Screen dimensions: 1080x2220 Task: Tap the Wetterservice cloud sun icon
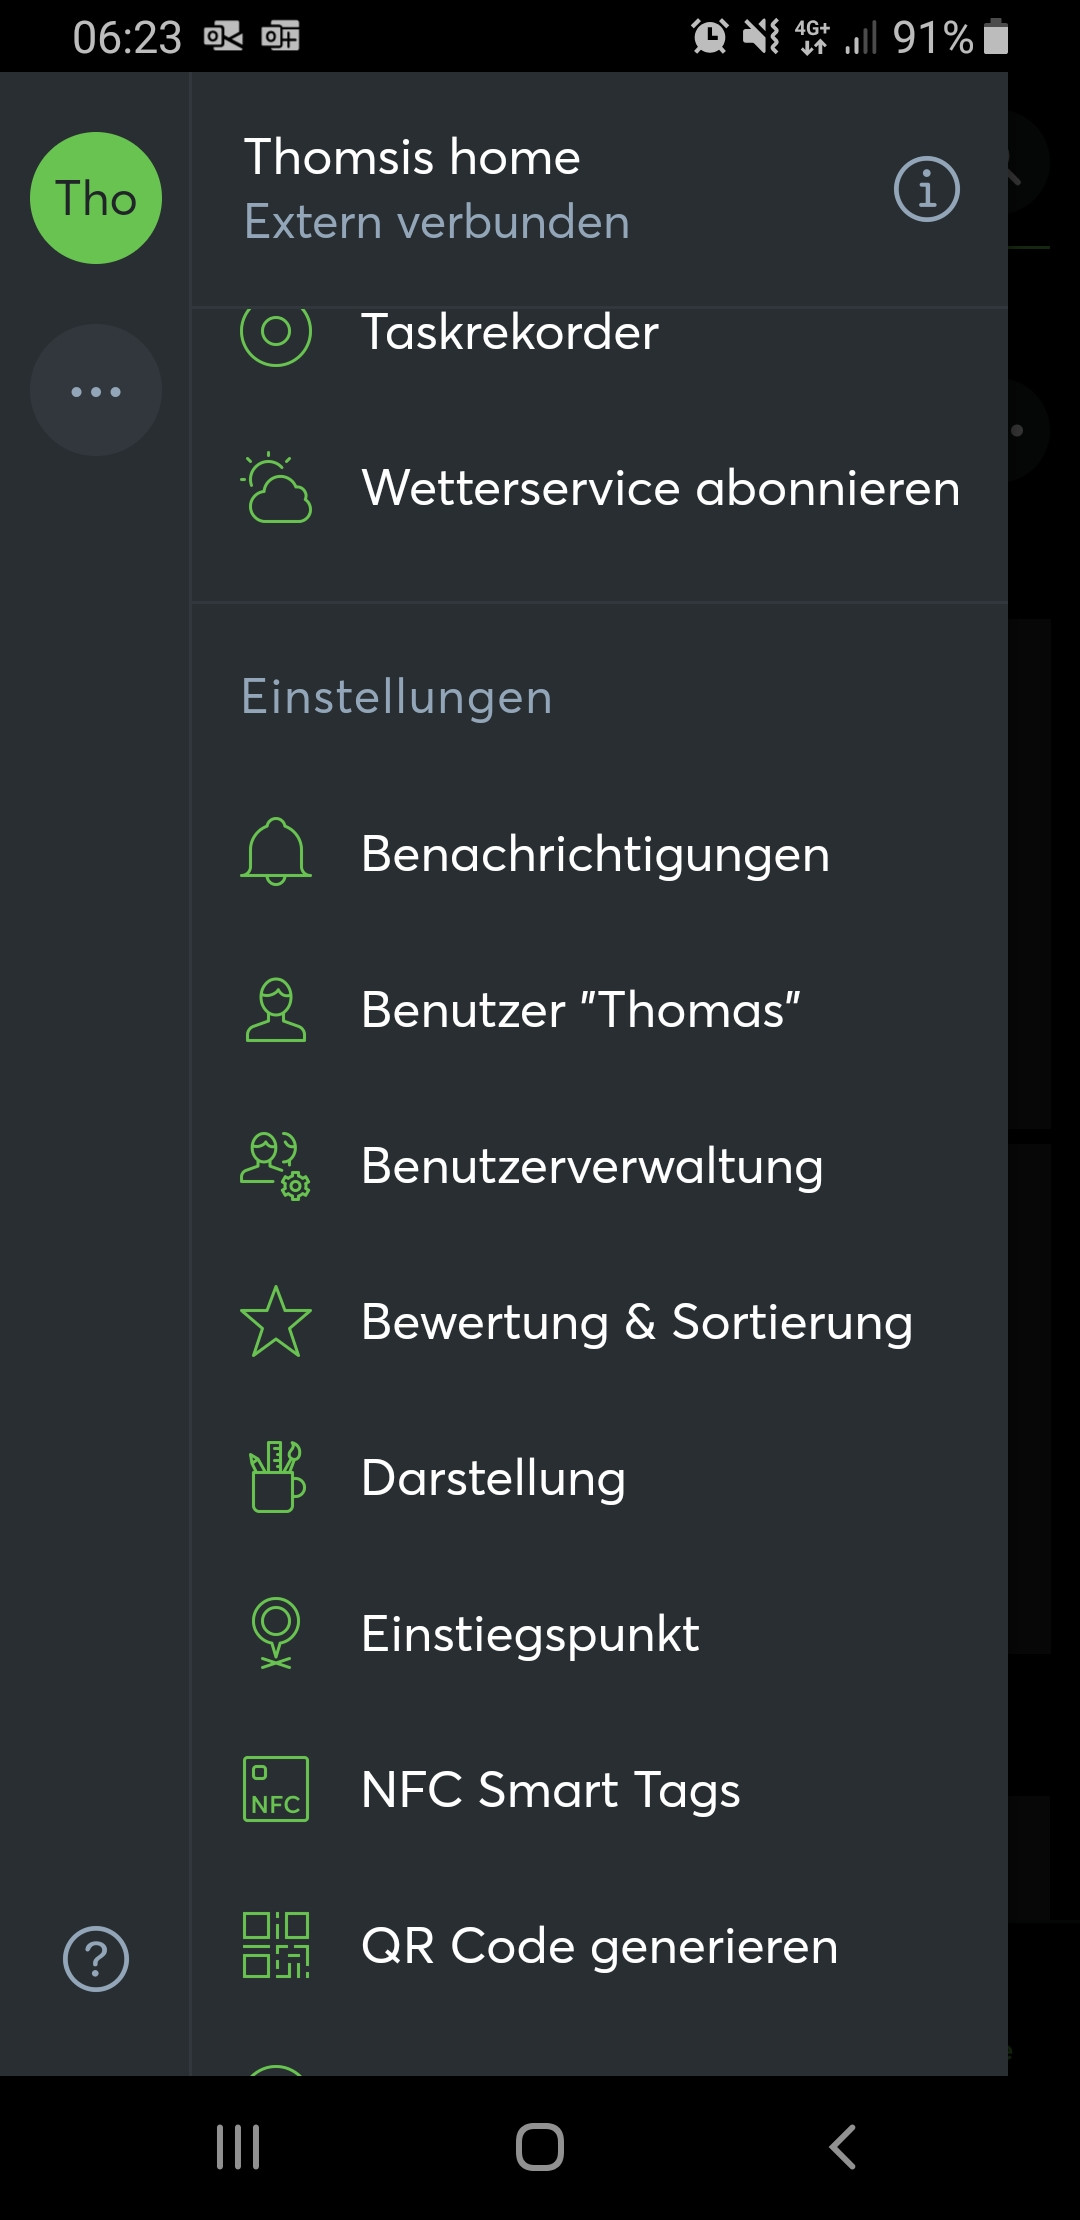276,488
